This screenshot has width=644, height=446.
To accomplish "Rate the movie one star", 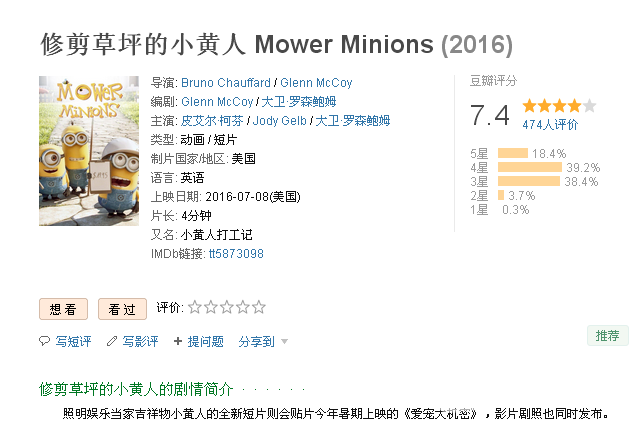I will click(195, 307).
